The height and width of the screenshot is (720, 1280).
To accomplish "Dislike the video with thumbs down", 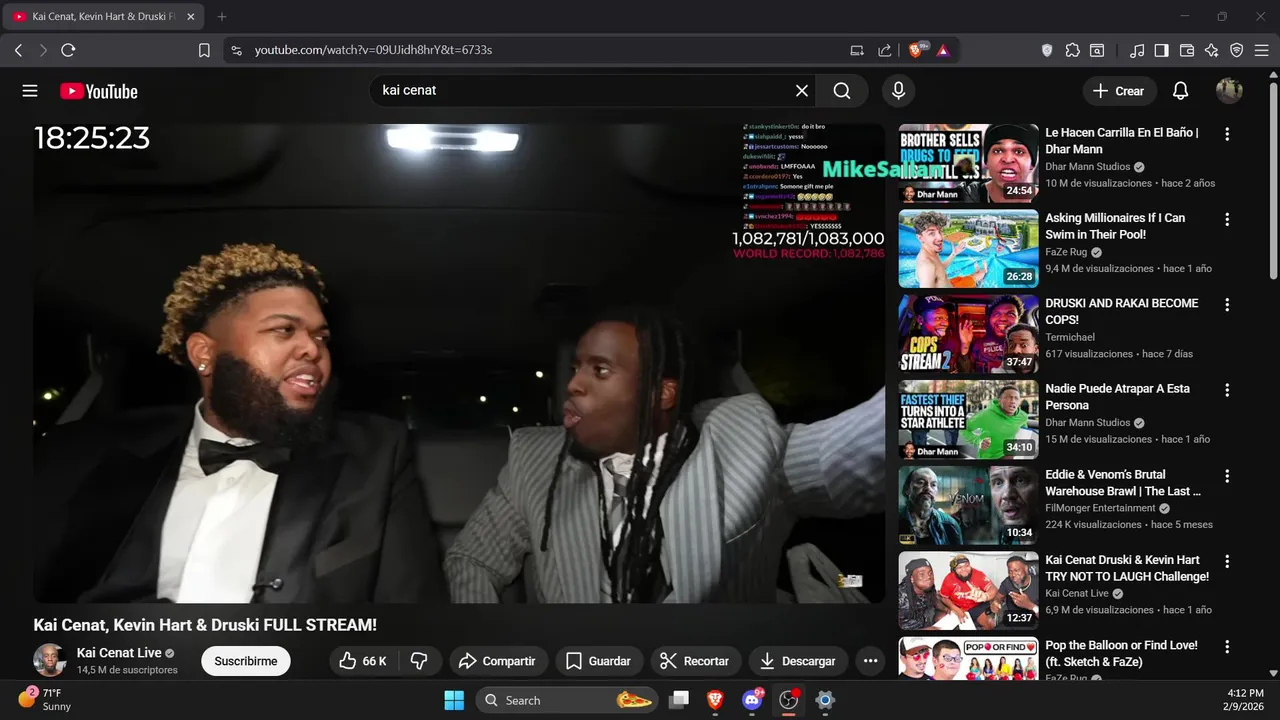I will point(420,661).
